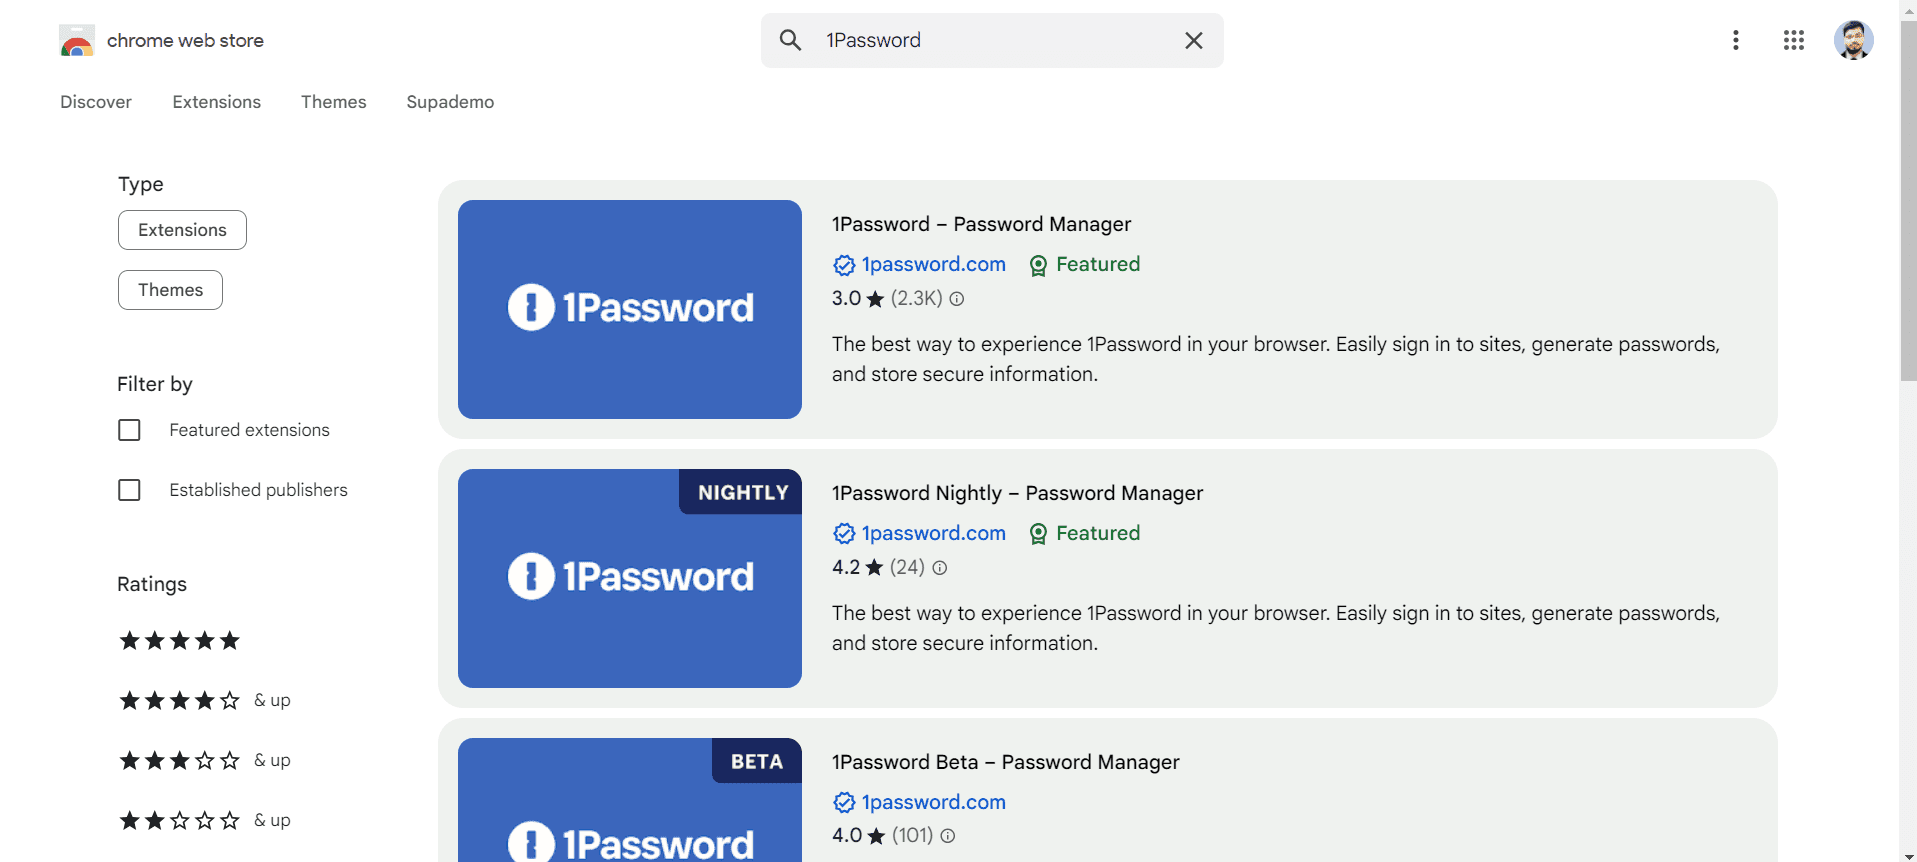Click the search magnifier icon
This screenshot has width=1917, height=862.
(x=790, y=40)
